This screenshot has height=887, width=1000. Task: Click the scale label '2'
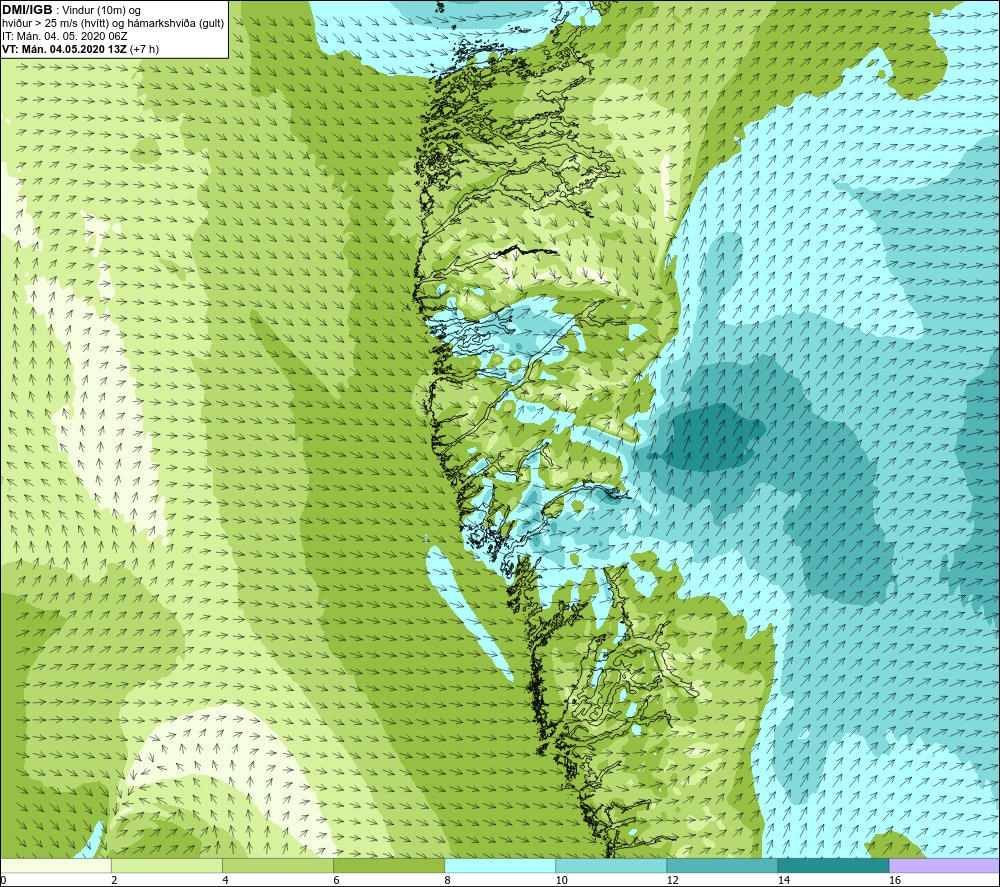(114, 880)
